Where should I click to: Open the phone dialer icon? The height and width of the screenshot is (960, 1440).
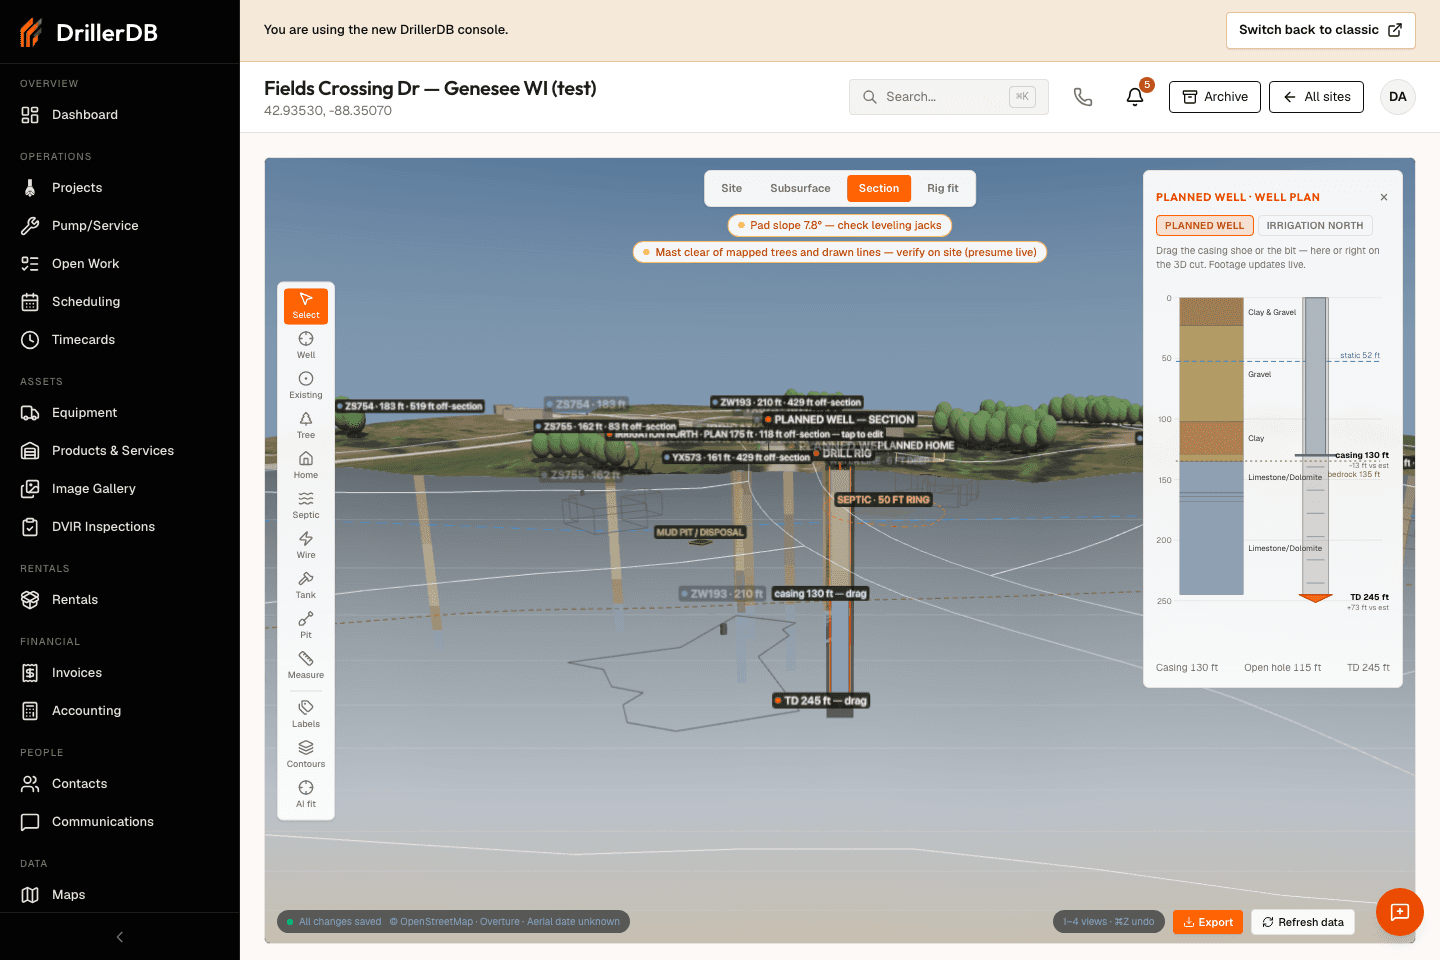(x=1083, y=97)
